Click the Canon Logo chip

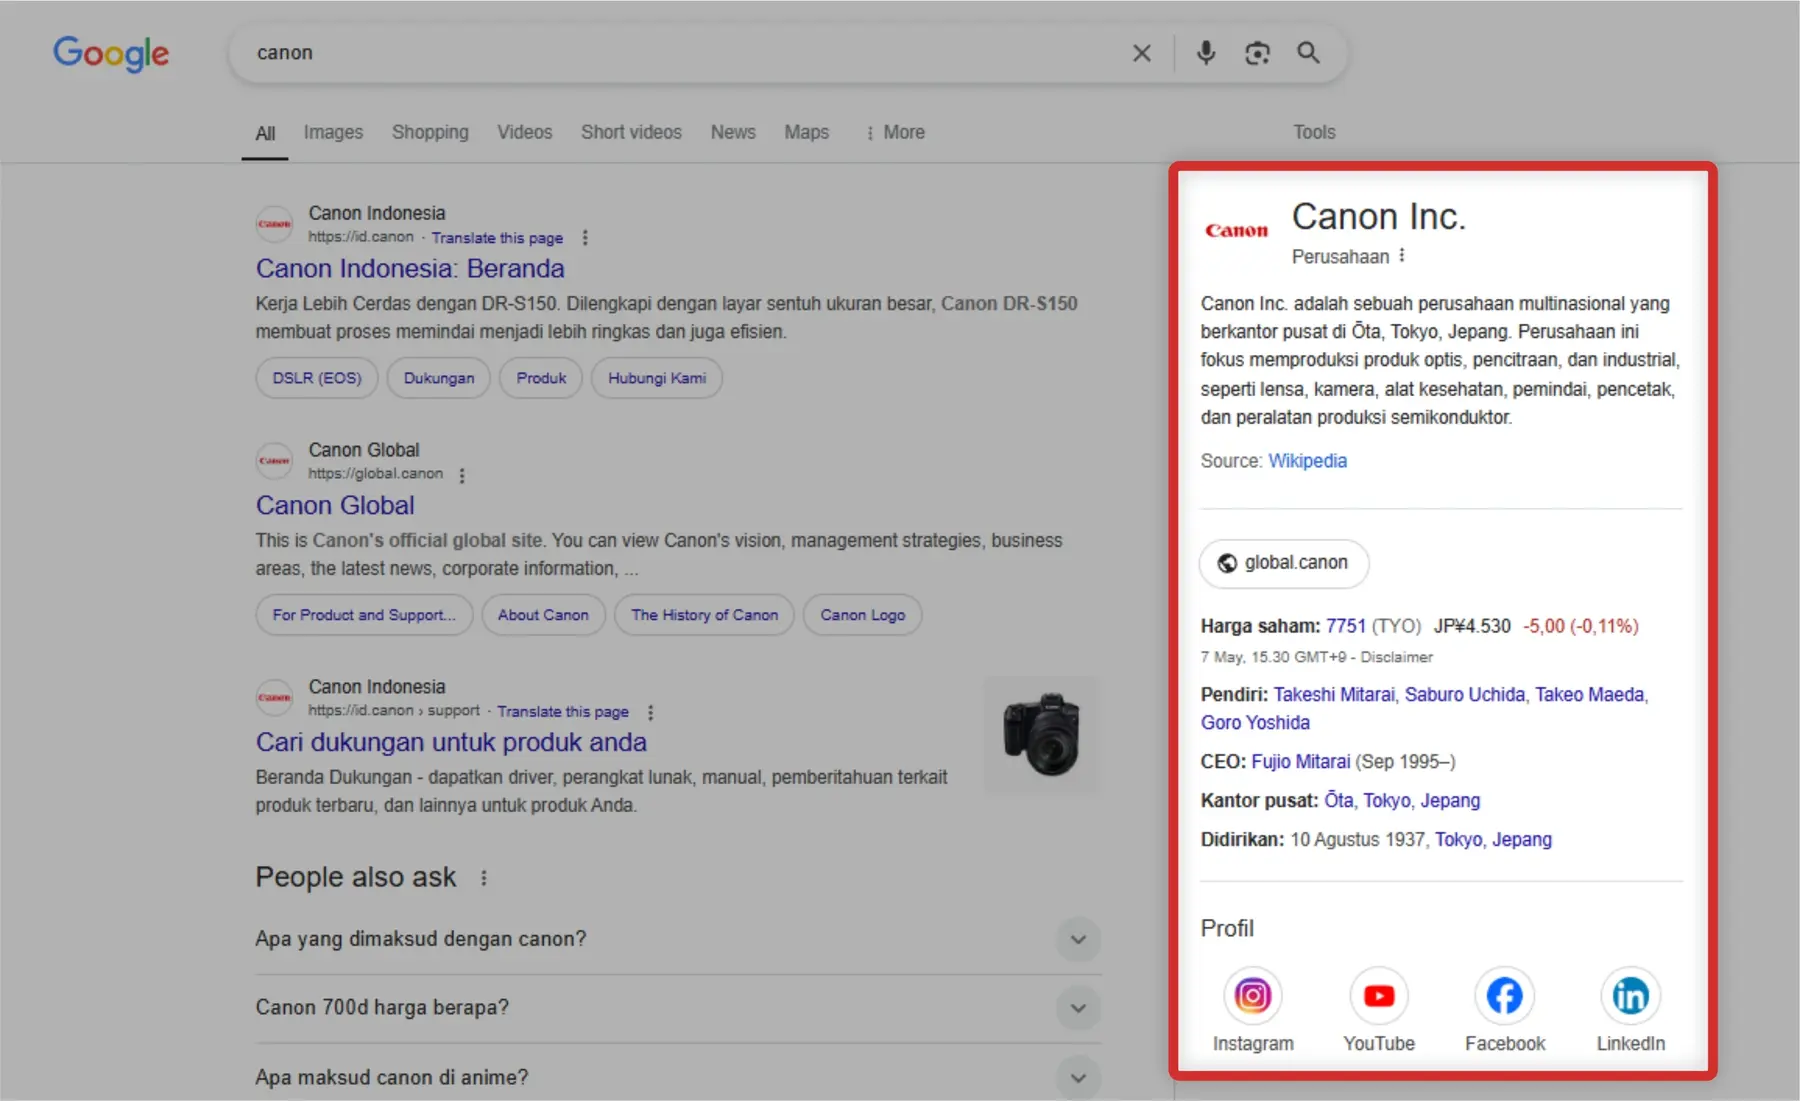point(863,615)
